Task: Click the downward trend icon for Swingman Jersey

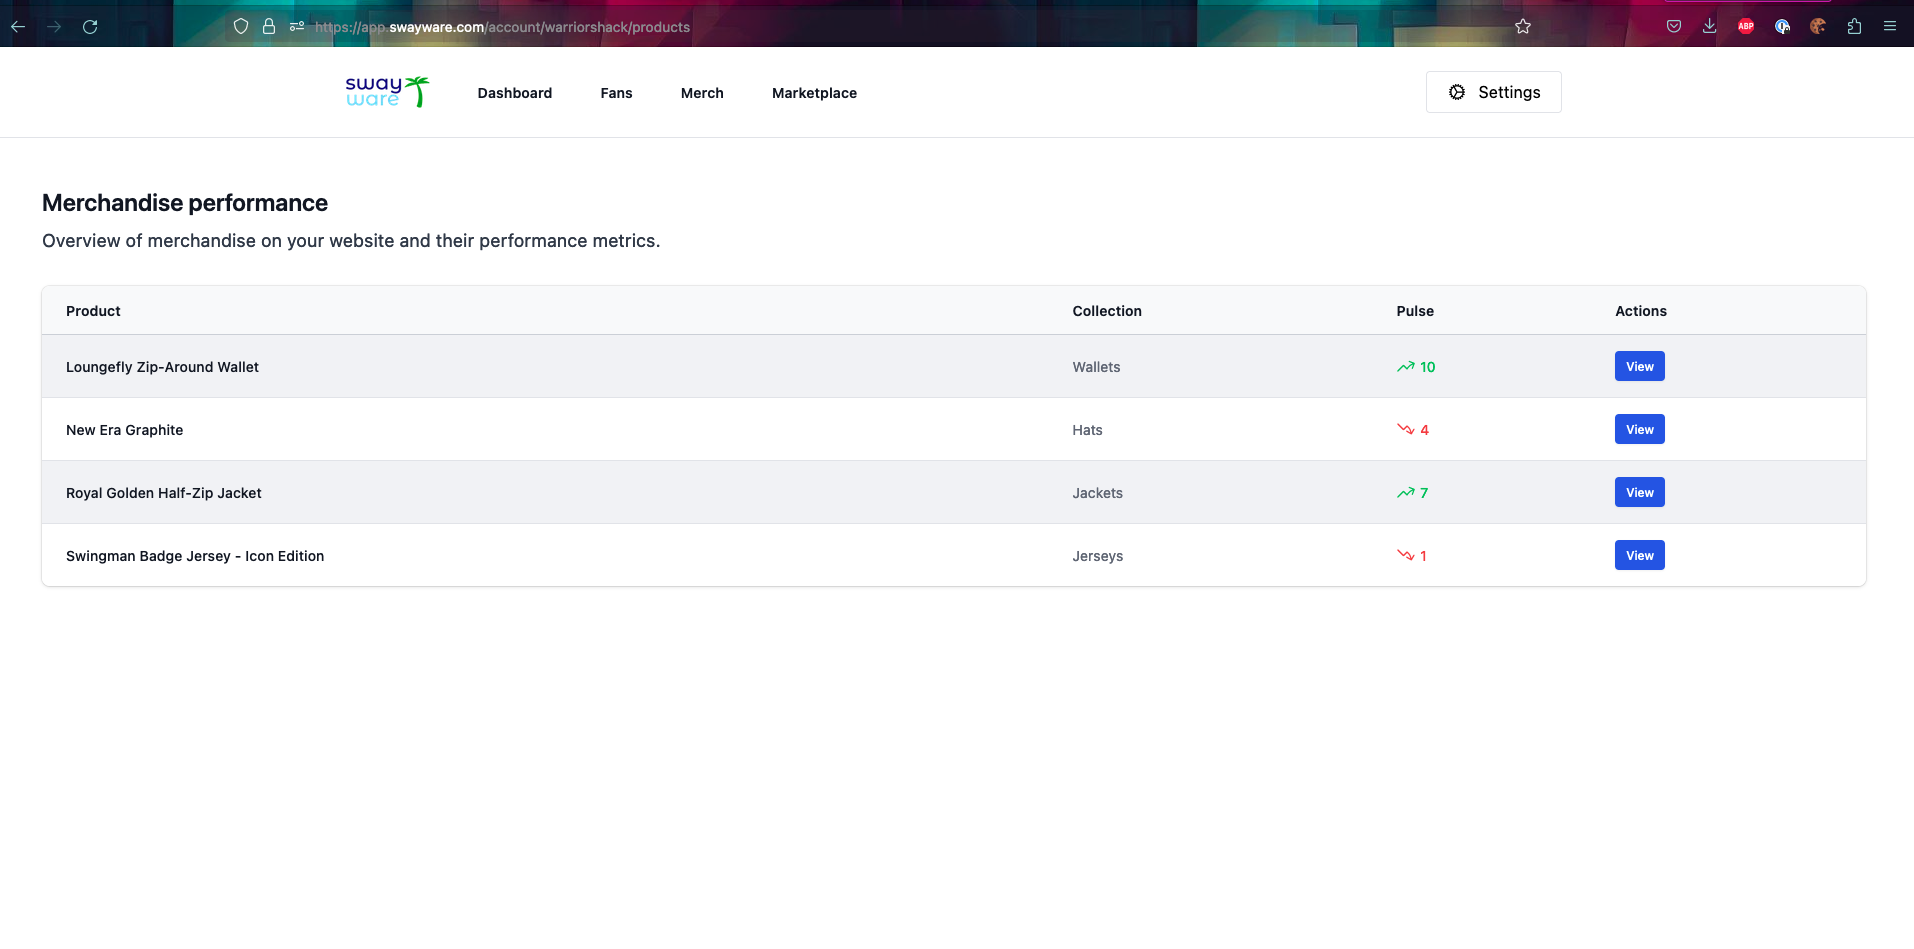Action: 1405,556
